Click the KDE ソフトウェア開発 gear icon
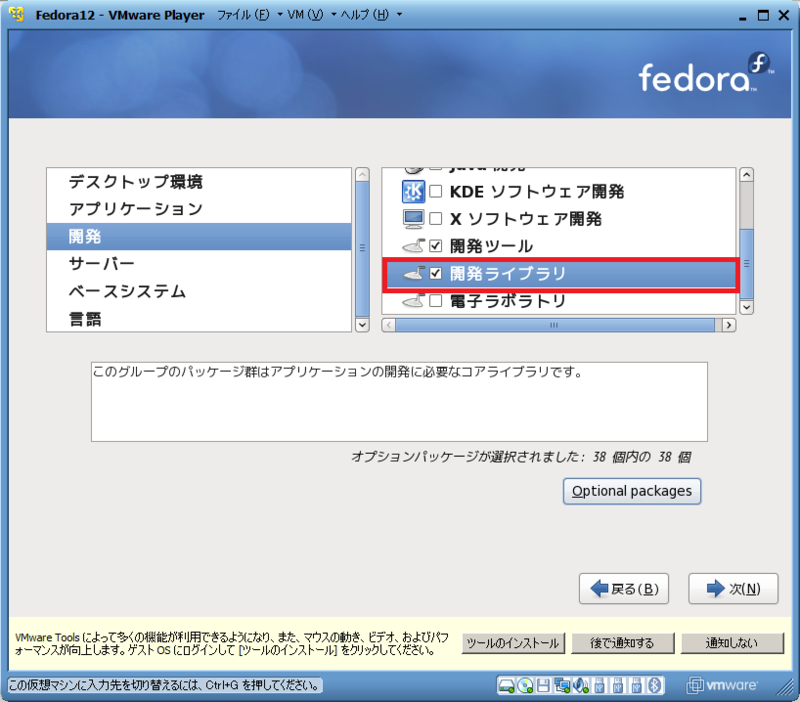Screen dimensions: 800x702 [411, 189]
